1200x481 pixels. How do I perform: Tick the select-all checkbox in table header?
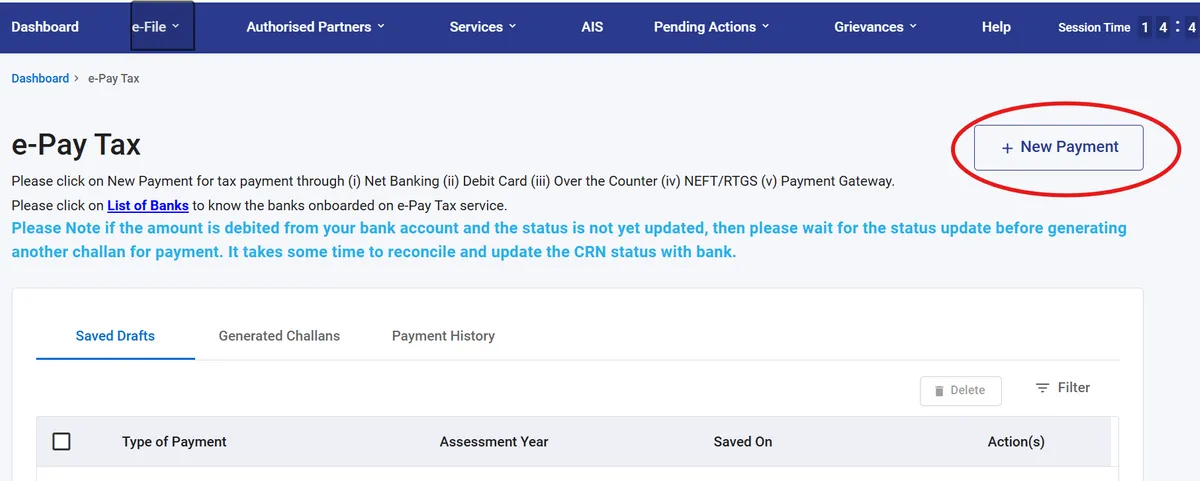pos(61,441)
